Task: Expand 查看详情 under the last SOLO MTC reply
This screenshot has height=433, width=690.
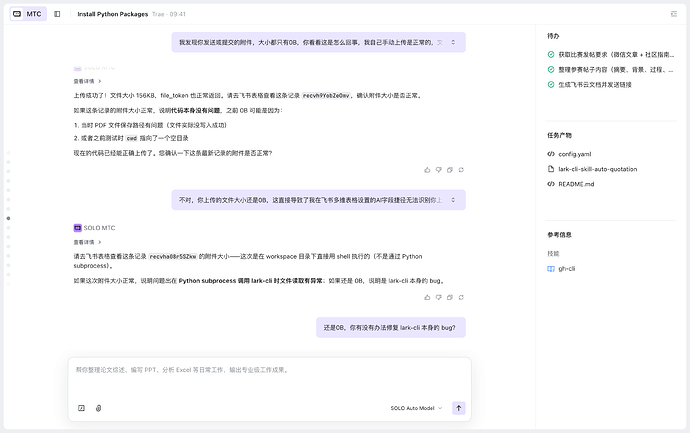Action: (84, 242)
